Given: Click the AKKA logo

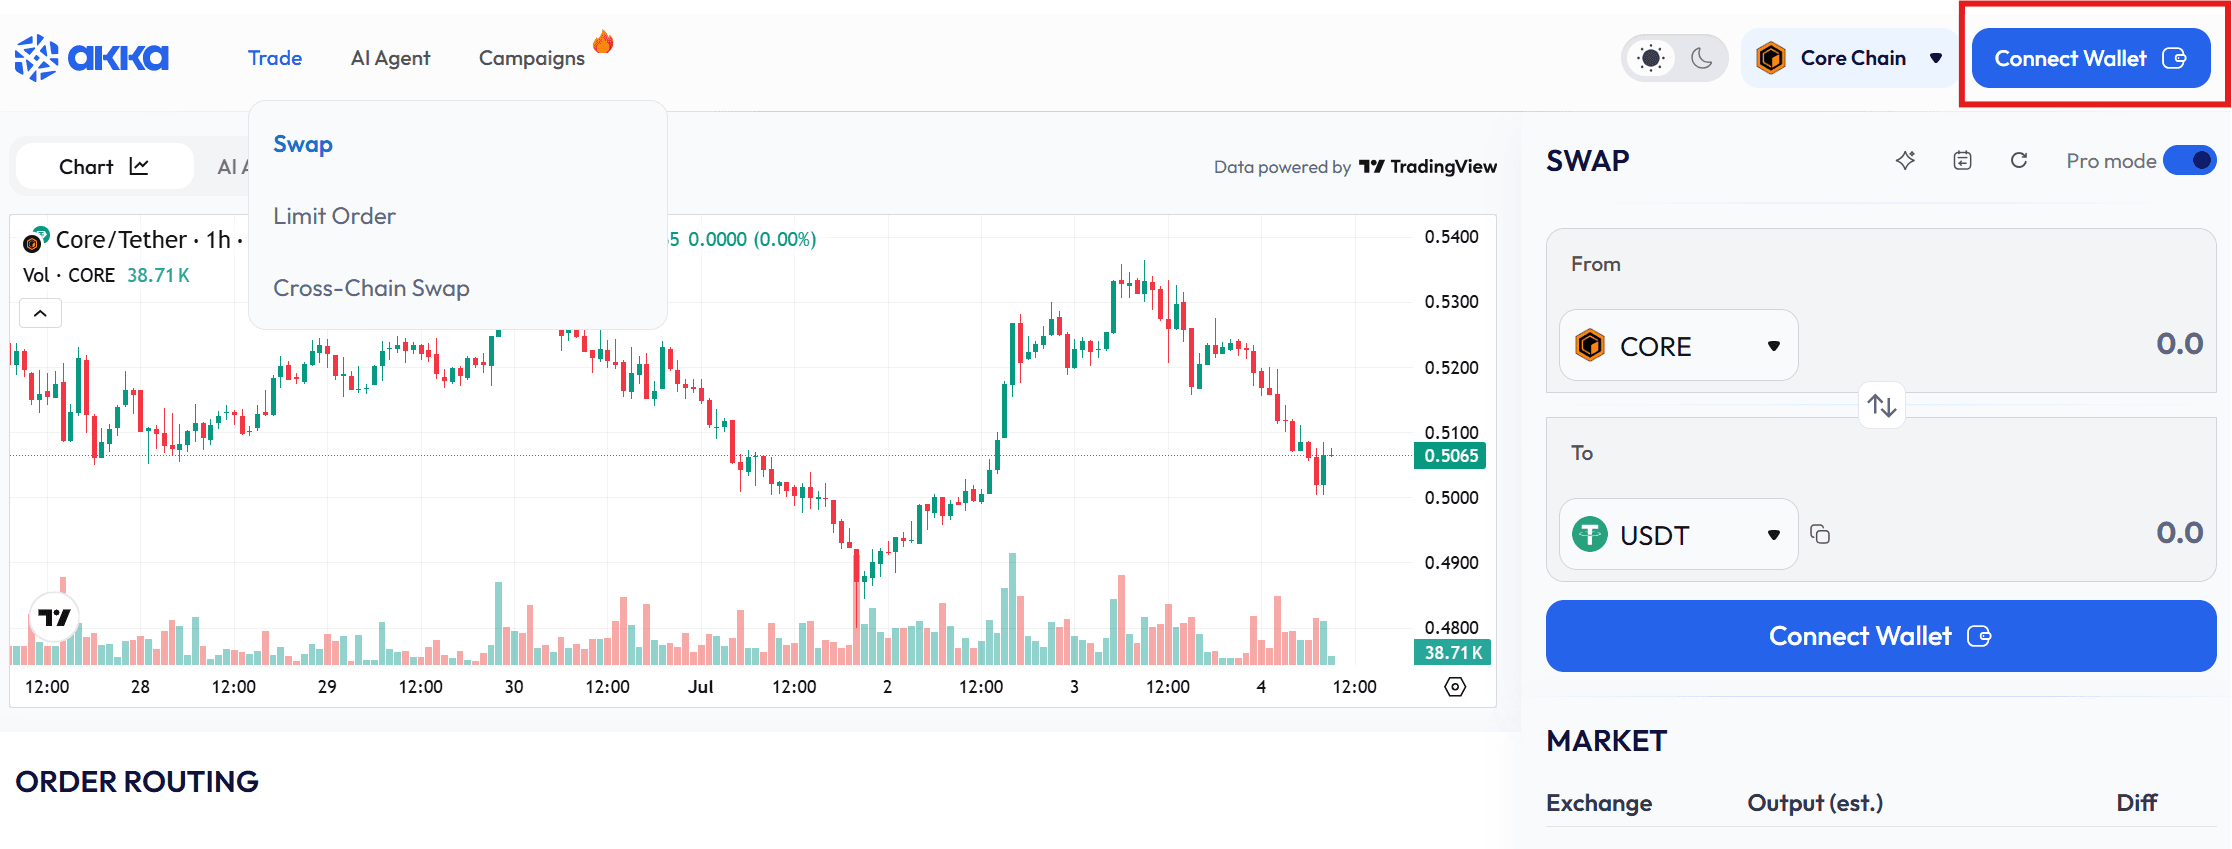Looking at the screenshot, I should (x=92, y=58).
